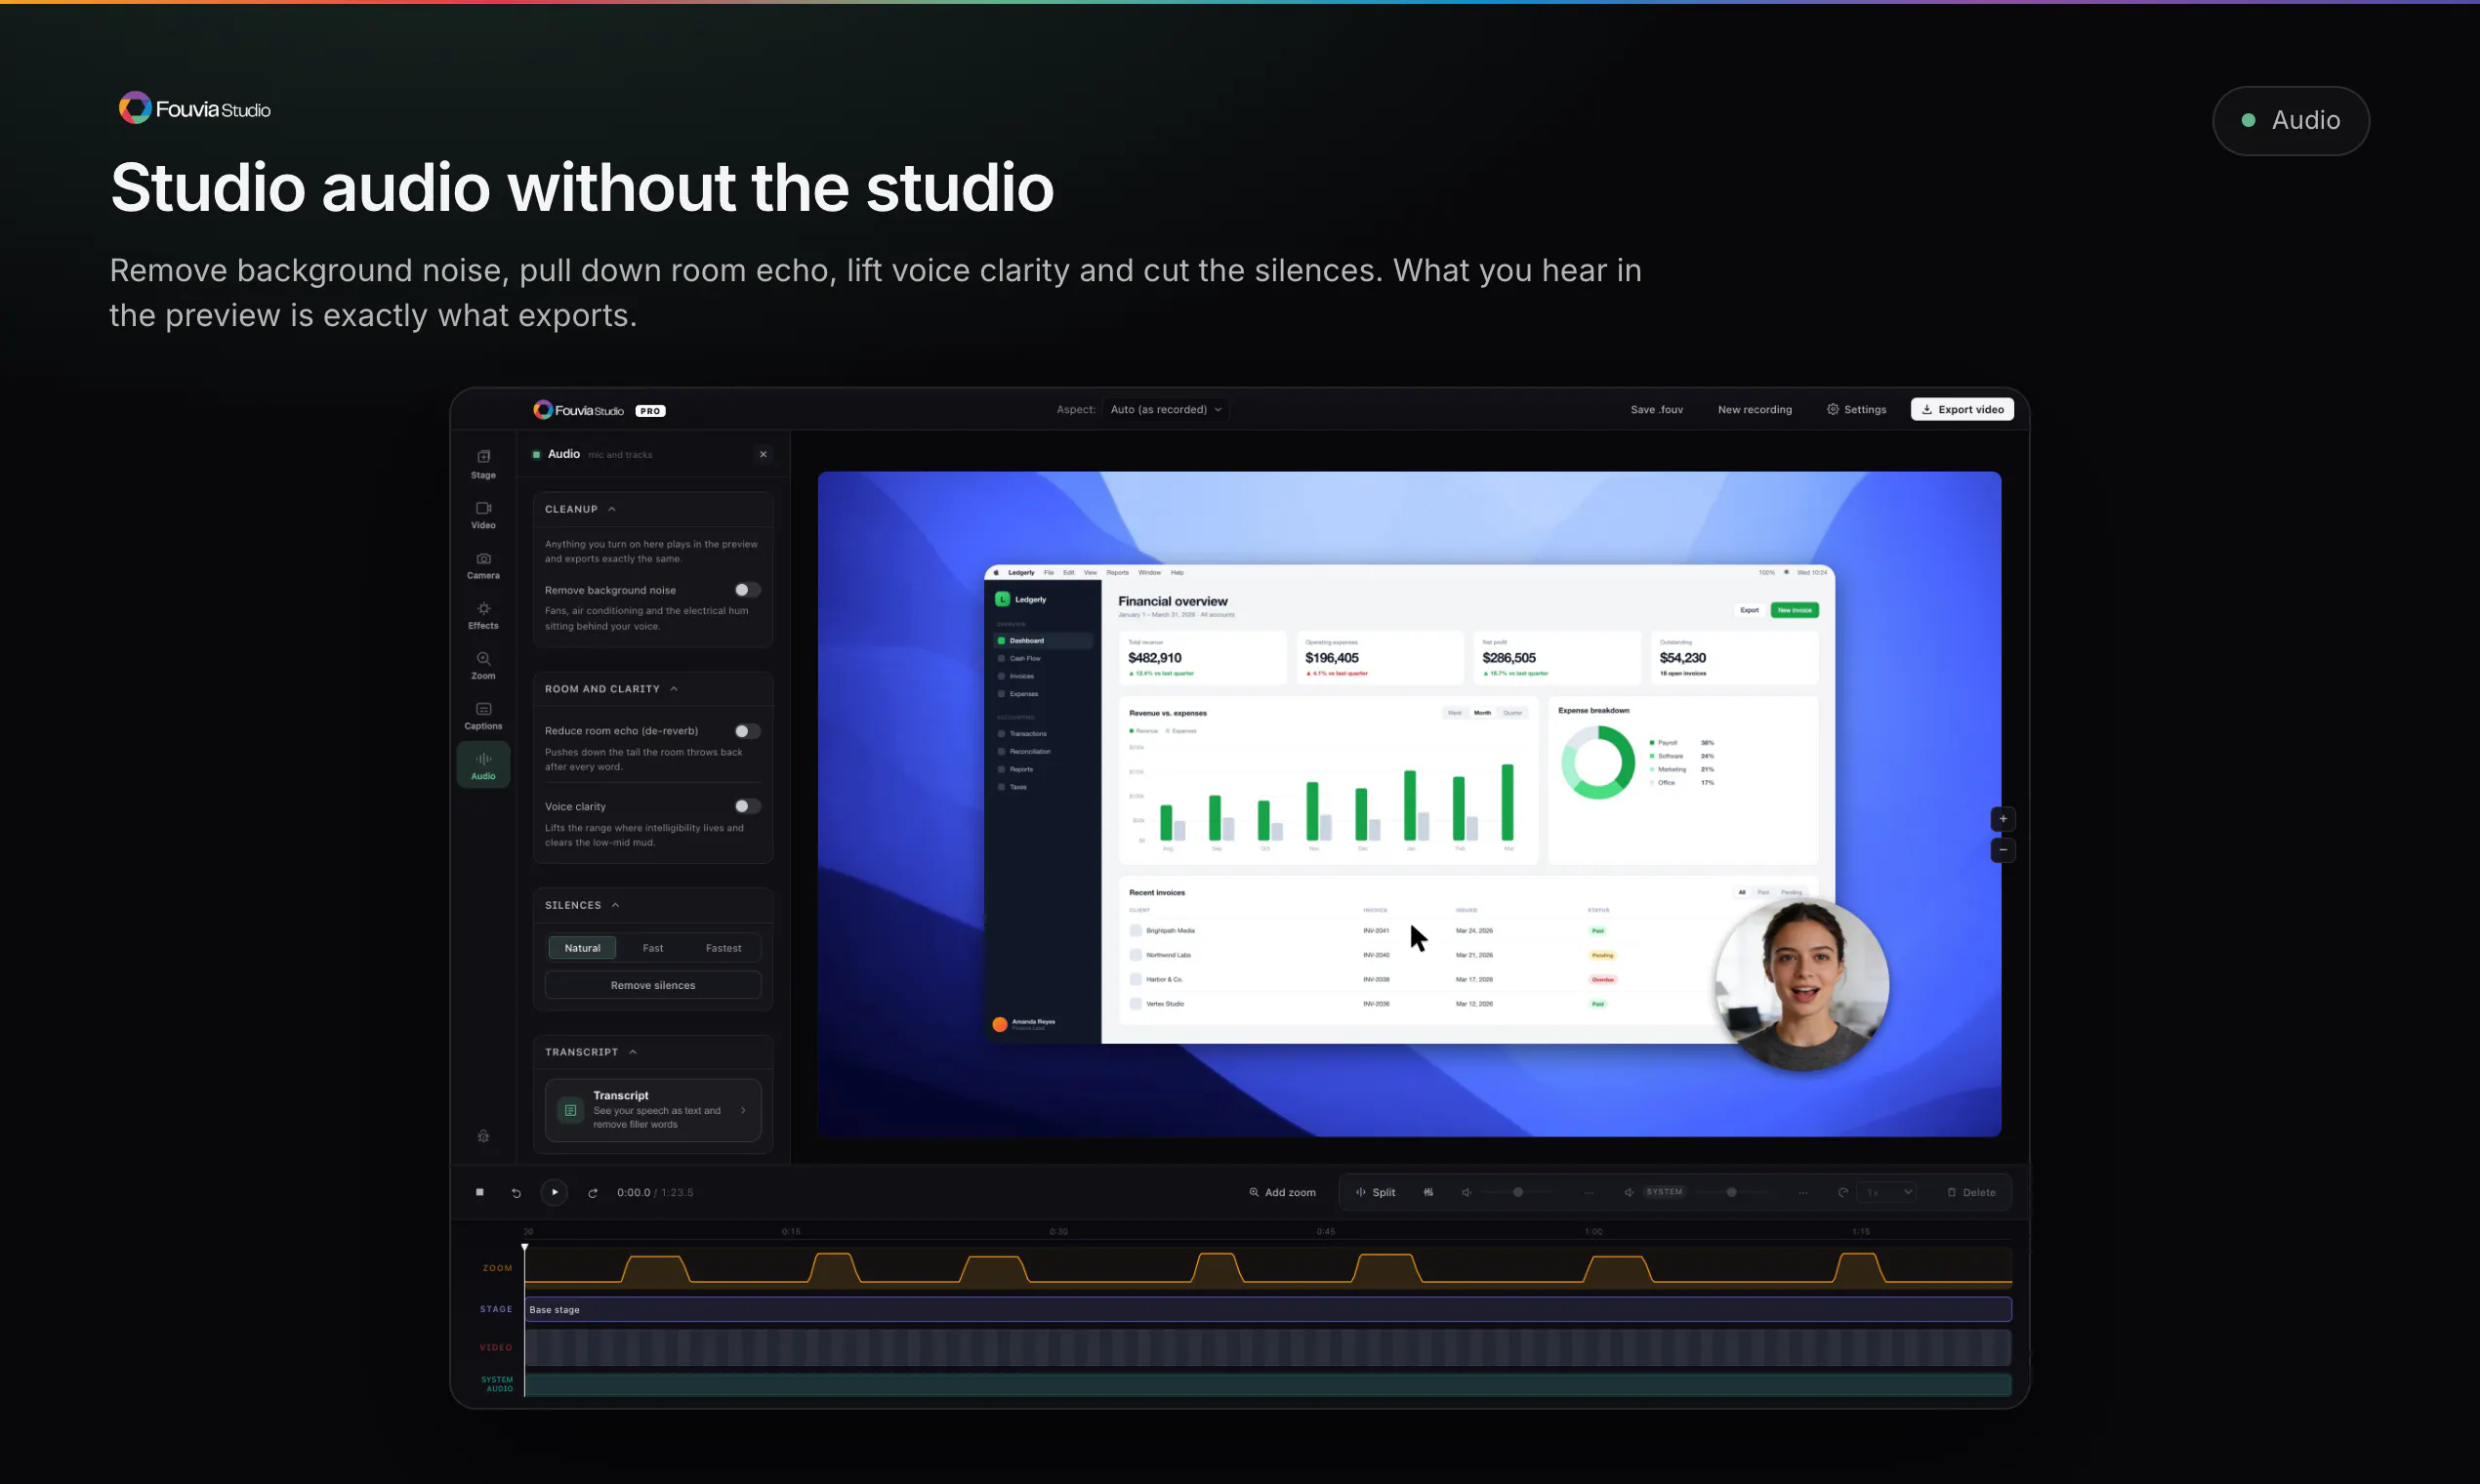Click the mixer levels icon next to Split

click(1428, 1192)
